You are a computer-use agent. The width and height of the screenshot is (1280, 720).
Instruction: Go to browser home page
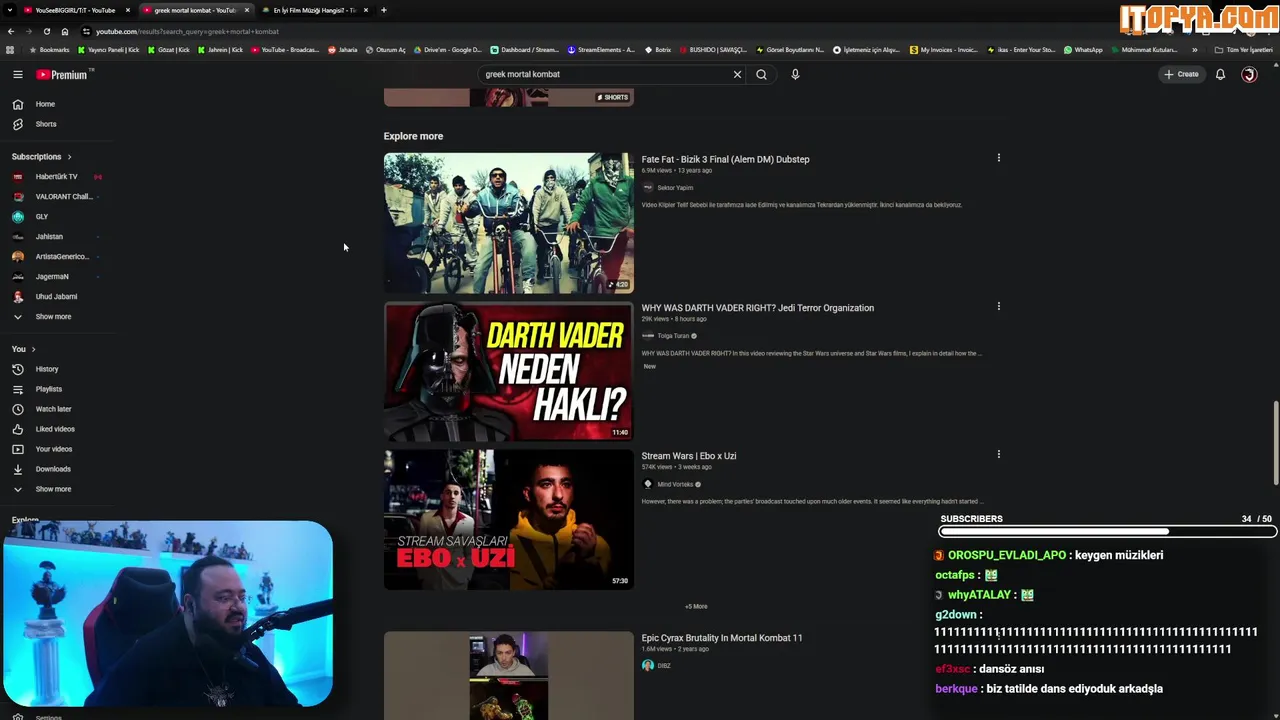[x=65, y=31]
